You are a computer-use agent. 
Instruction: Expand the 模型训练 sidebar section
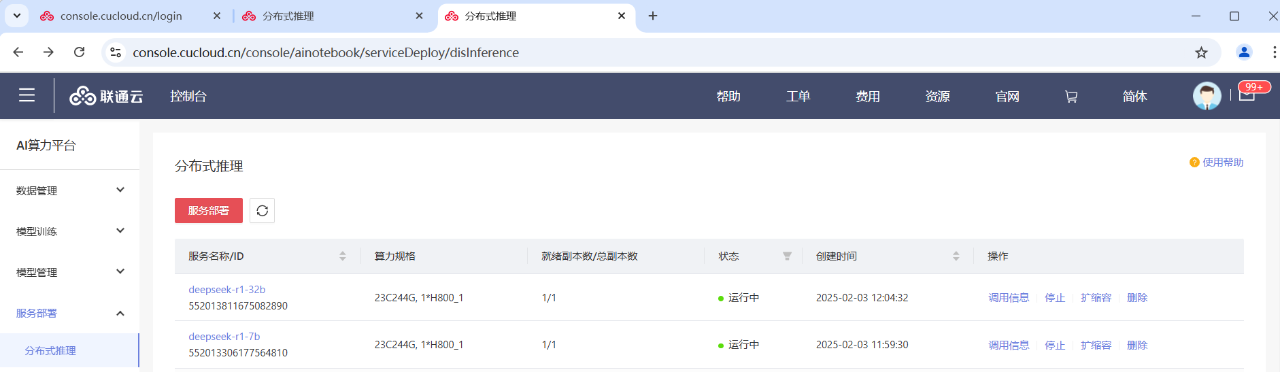pos(70,231)
